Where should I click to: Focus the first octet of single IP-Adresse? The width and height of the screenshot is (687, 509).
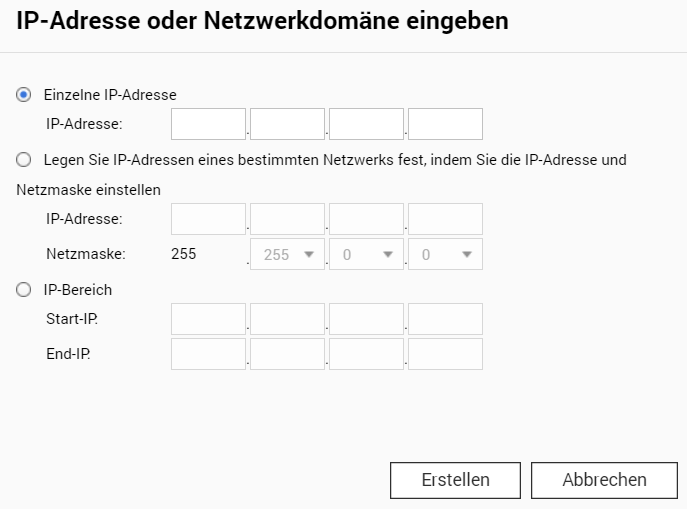208,124
